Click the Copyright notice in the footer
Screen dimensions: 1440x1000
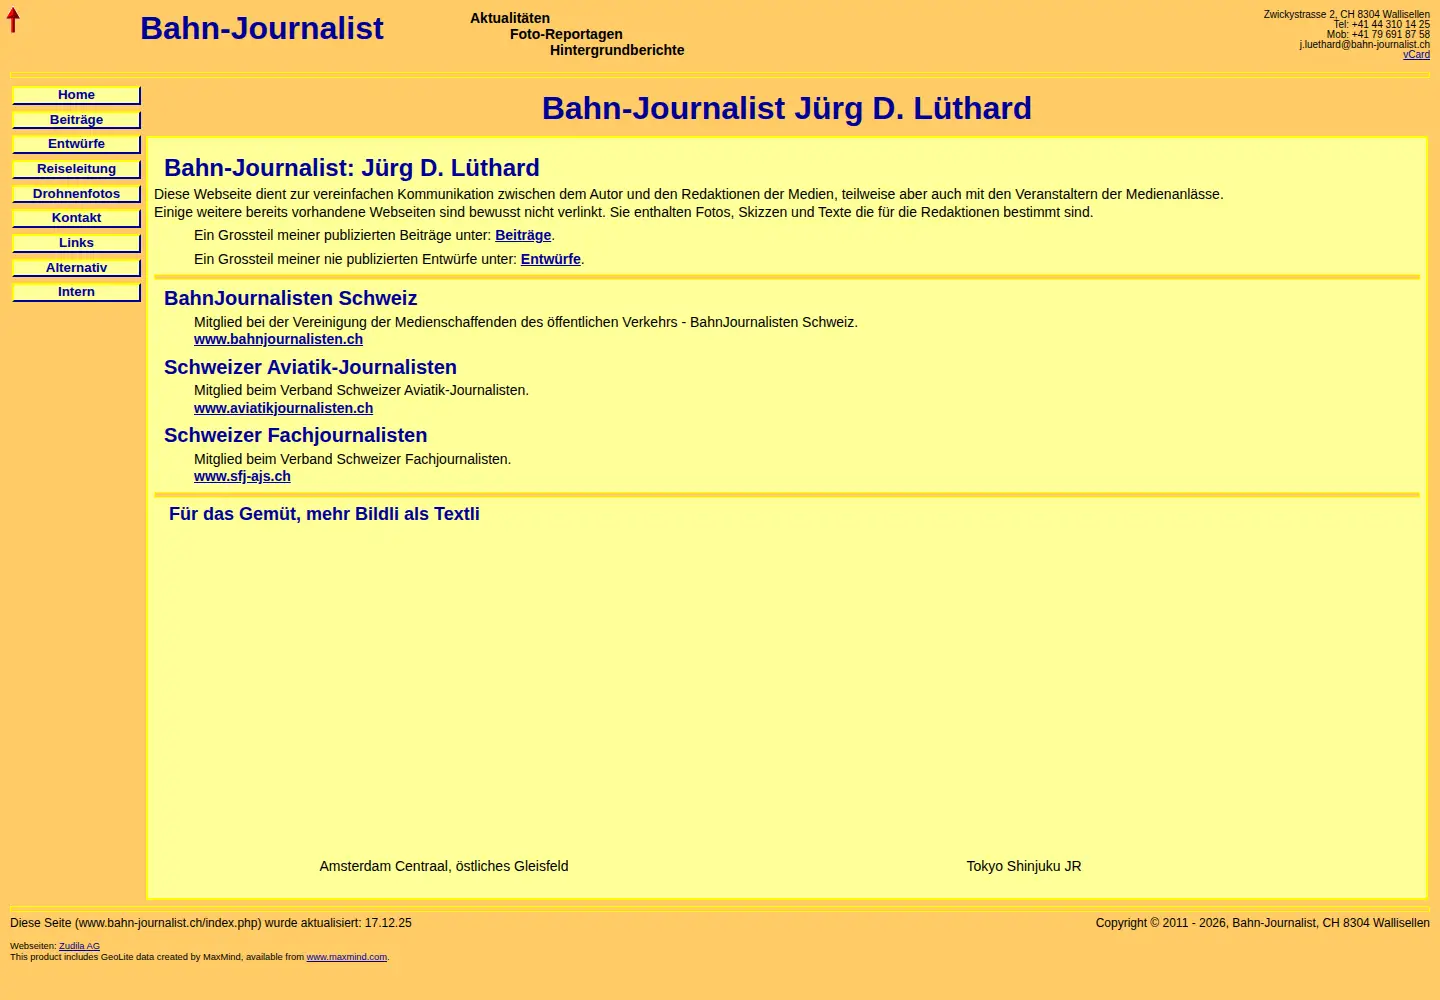coord(1262,923)
